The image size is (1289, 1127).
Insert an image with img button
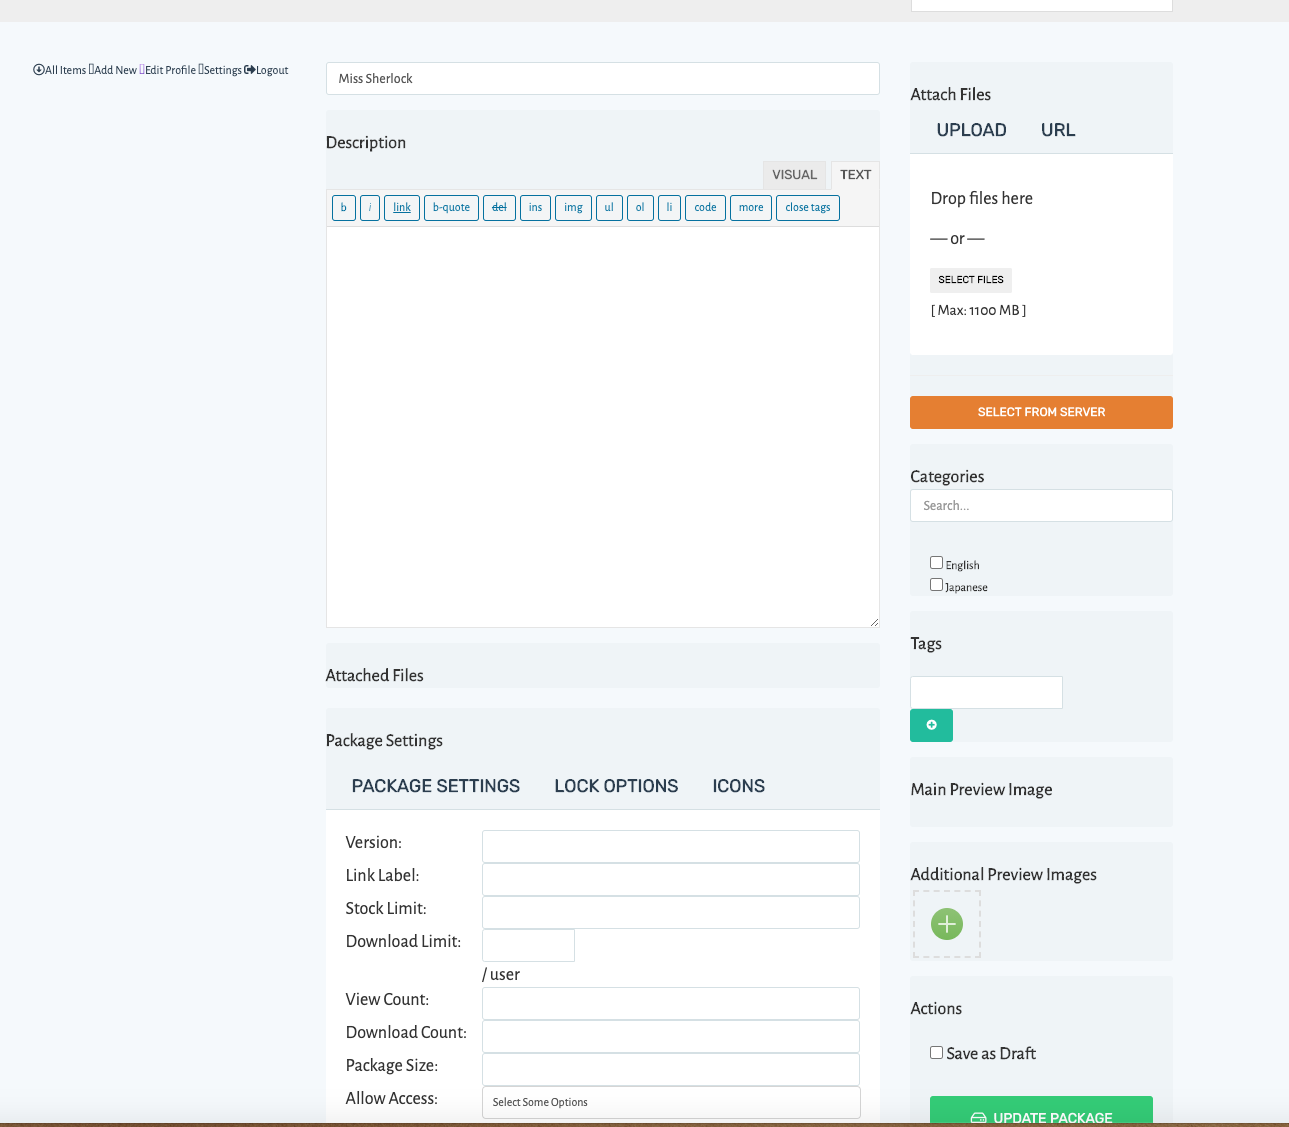(x=573, y=208)
